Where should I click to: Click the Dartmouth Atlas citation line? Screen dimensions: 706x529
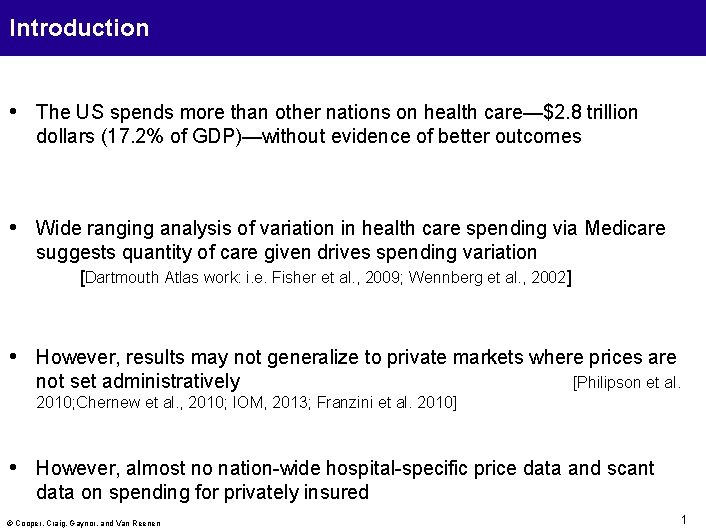(326, 277)
